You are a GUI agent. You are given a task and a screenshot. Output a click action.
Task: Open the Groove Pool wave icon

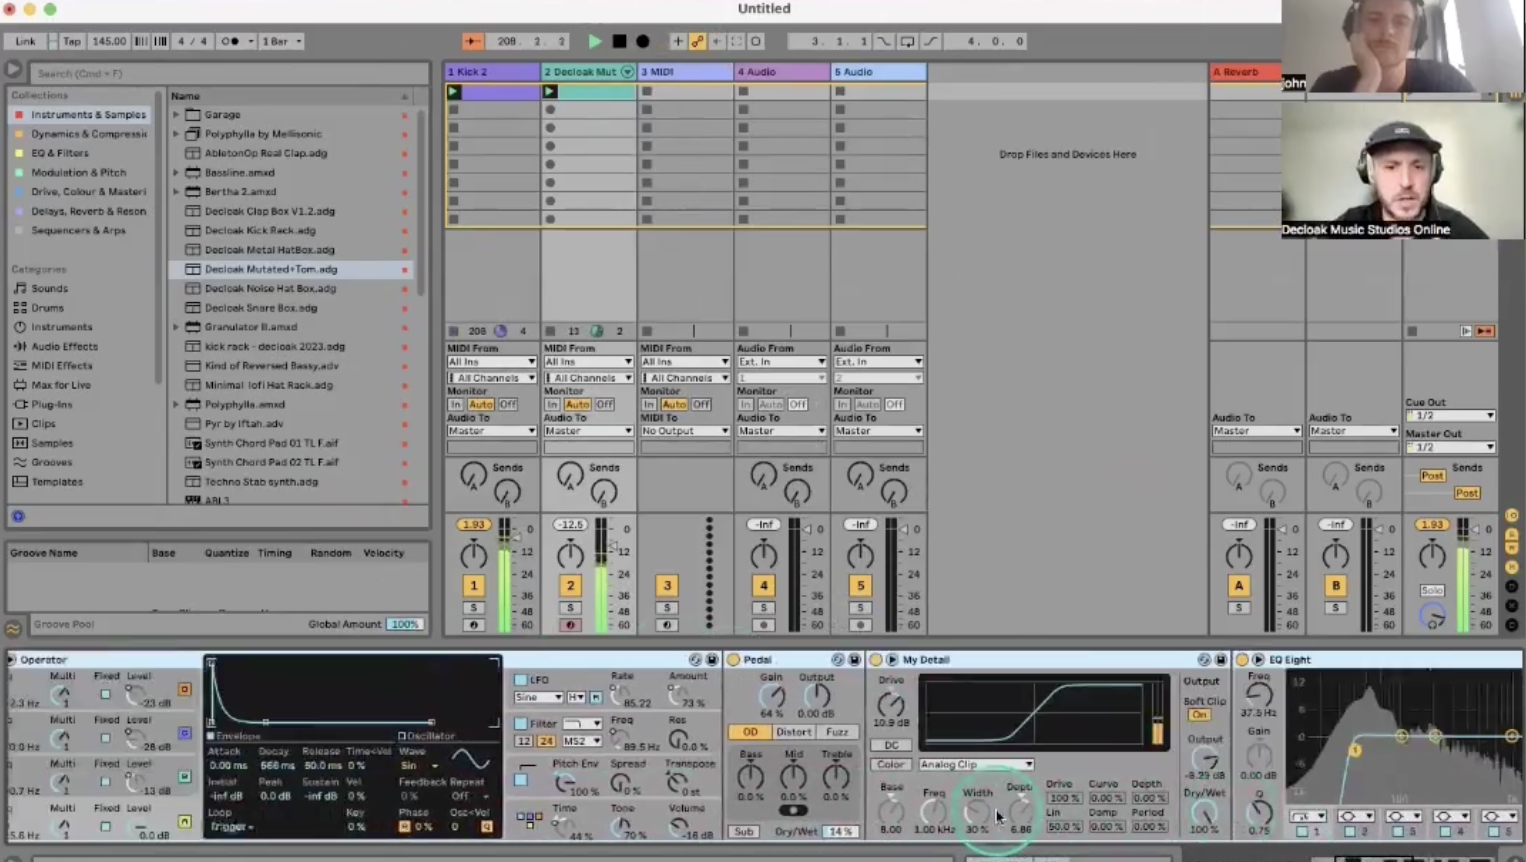tap(13, 629)
